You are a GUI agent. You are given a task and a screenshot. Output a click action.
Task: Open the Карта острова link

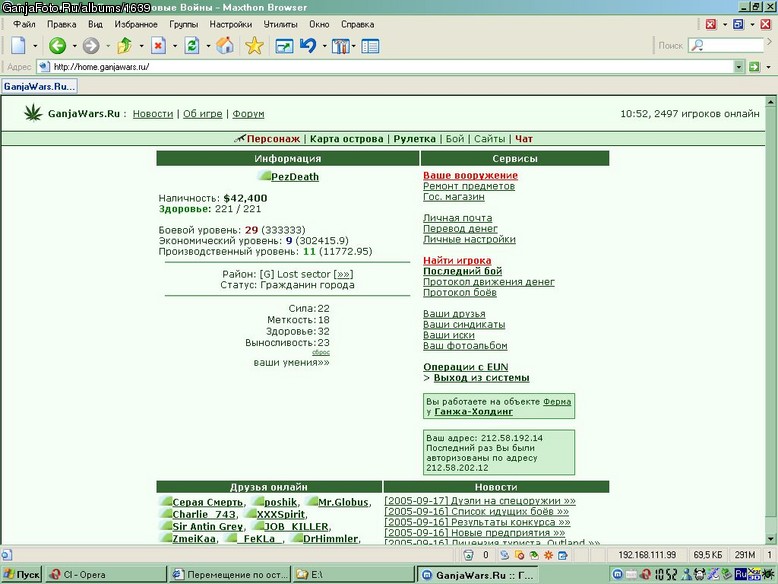(x=346, y=139)
